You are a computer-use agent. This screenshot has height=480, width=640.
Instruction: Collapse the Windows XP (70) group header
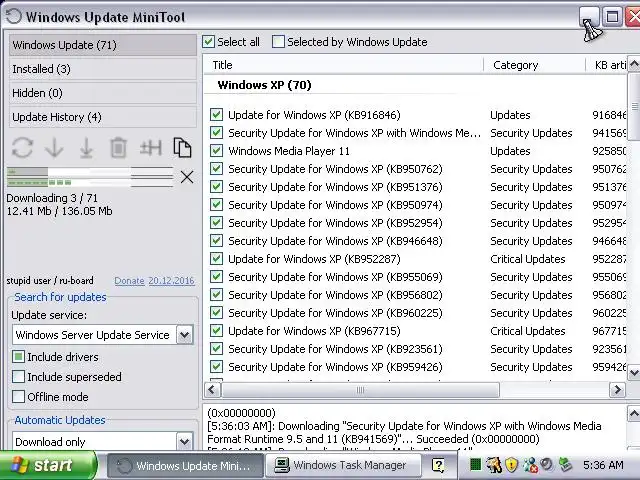(x=264, y=85)
